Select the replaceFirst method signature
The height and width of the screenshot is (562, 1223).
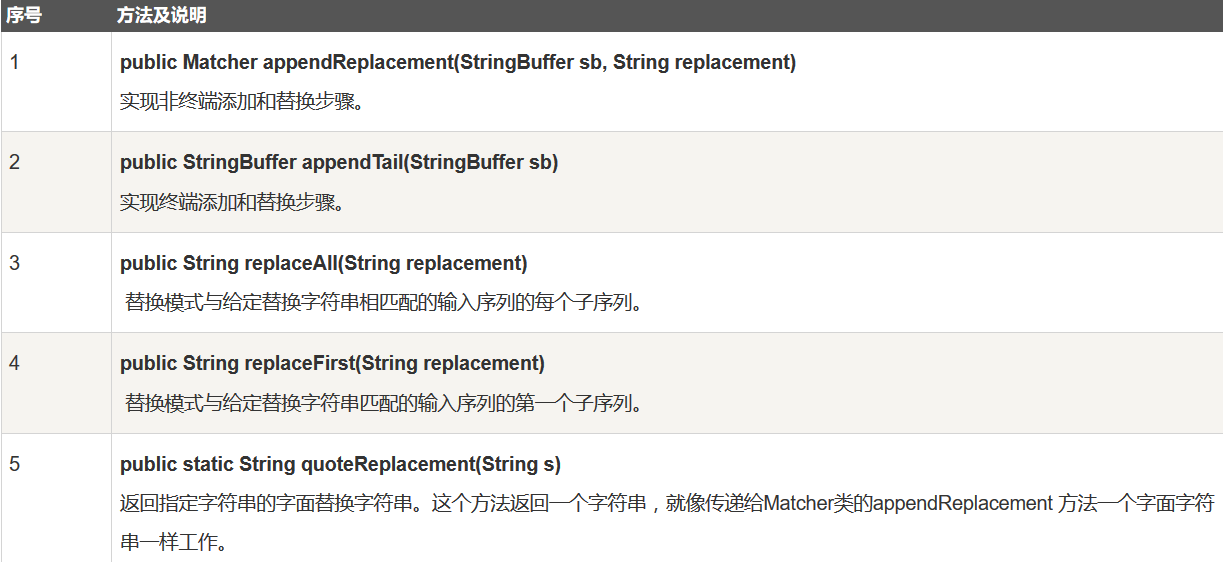(x=333, y=363)
